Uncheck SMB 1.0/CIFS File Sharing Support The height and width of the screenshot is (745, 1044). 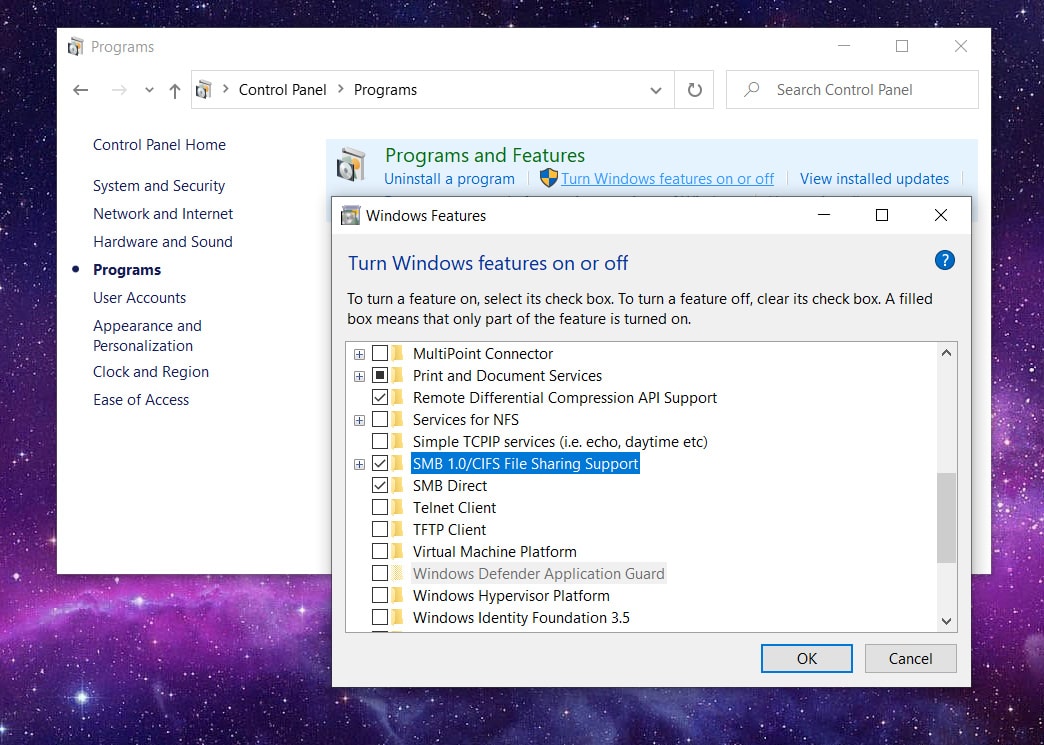[380, 463]
